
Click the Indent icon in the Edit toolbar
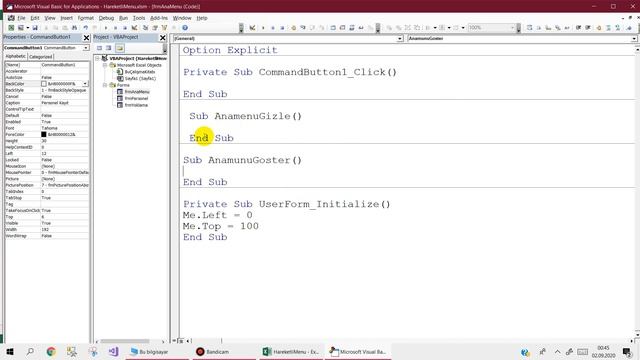578,28
